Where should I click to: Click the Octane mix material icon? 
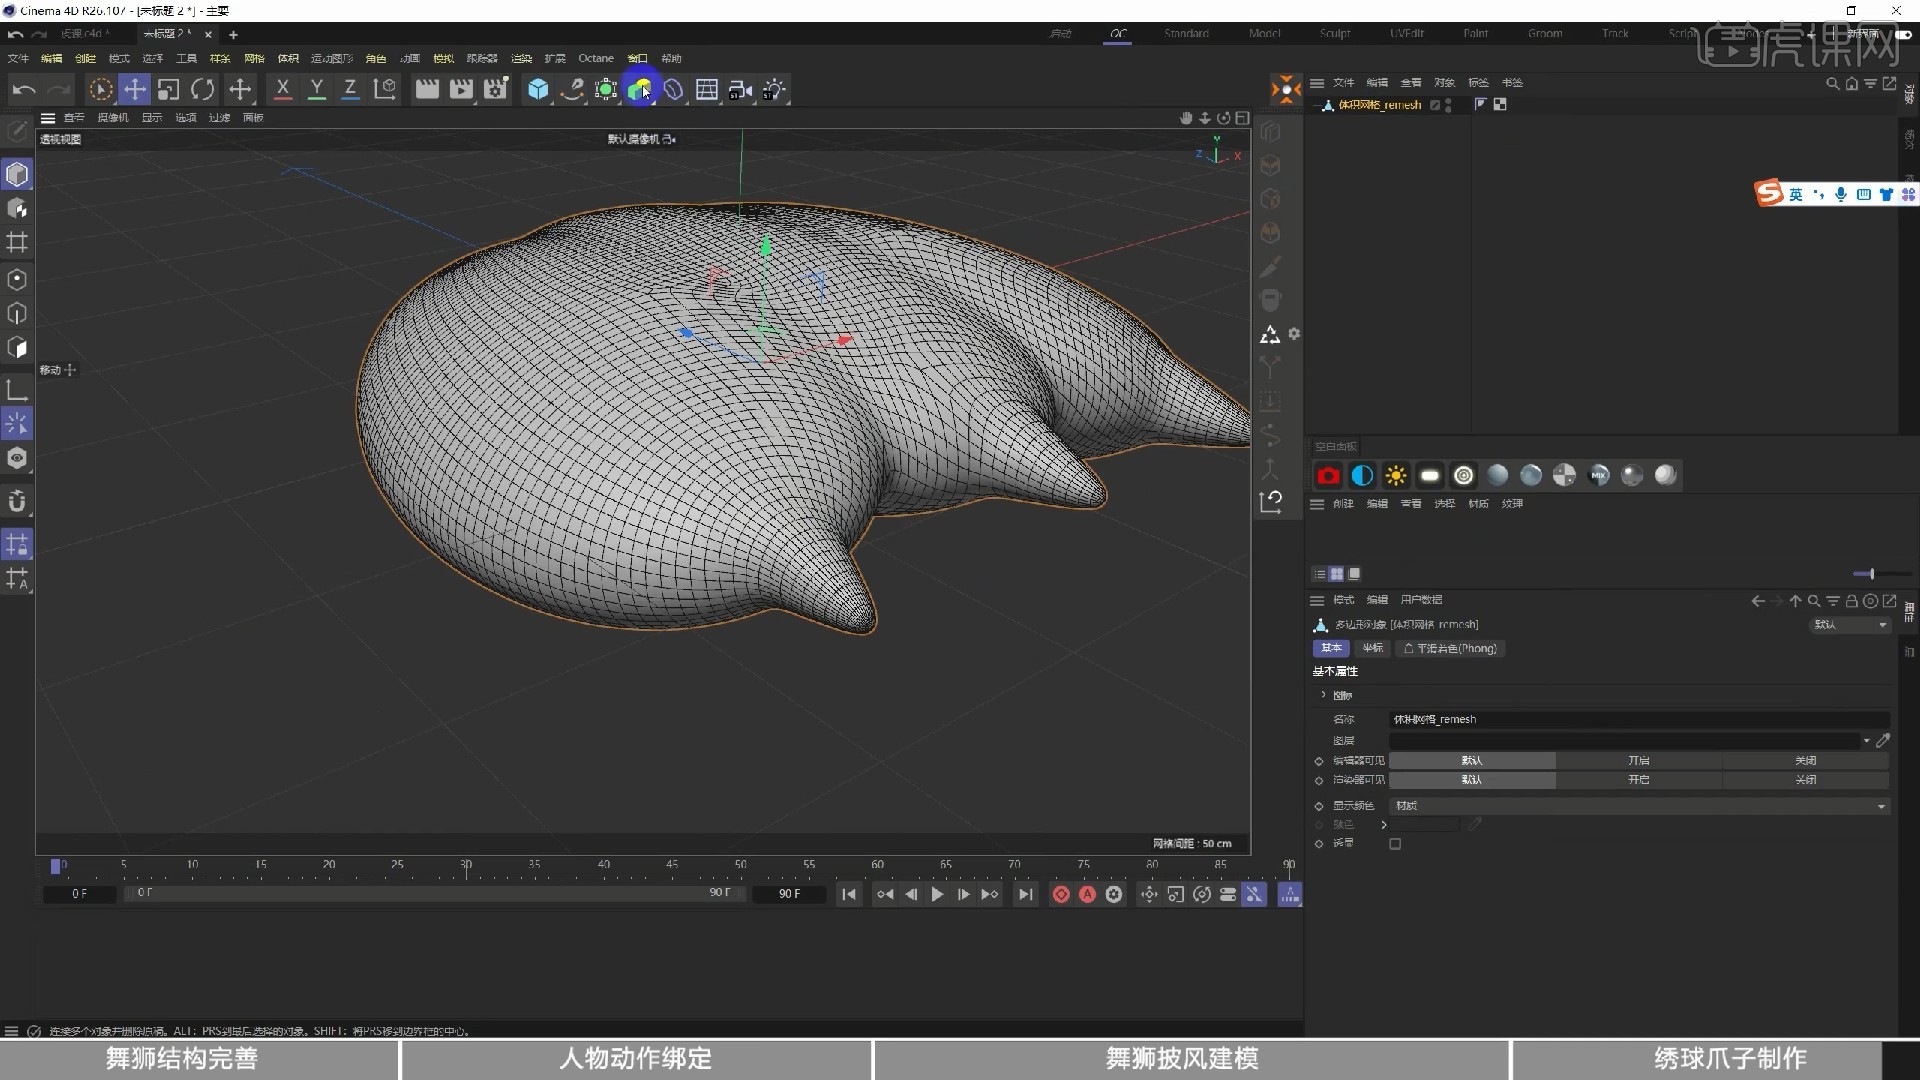click(x=1598, y=476)
